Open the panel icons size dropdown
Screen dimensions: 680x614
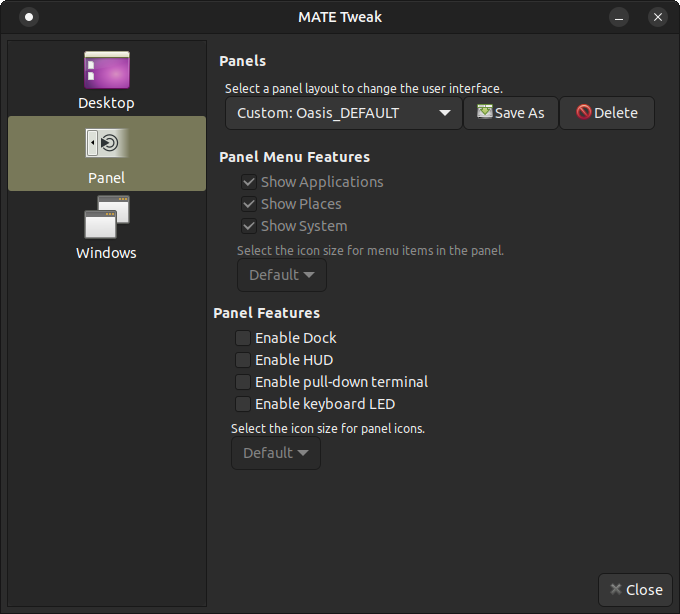click(275, 453)
